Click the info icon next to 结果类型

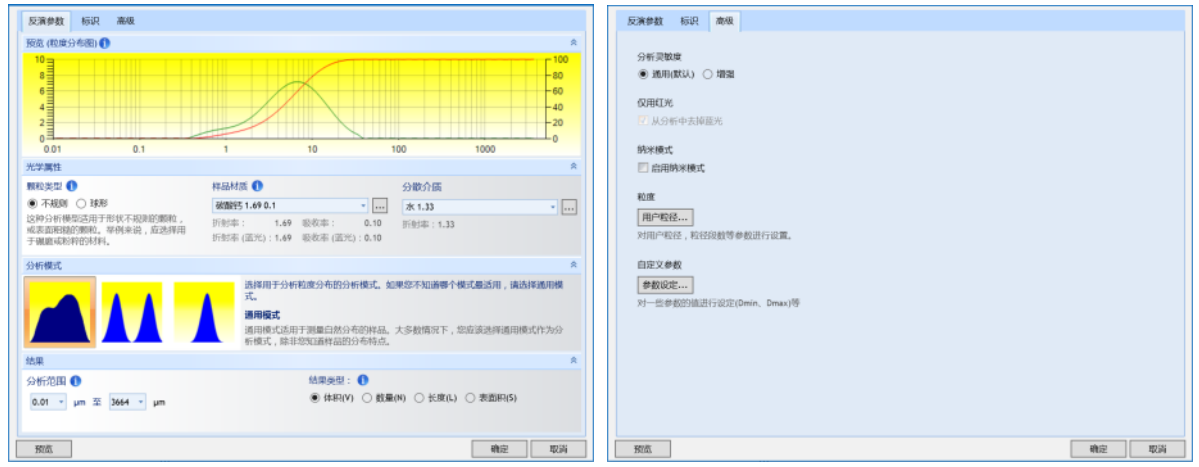coord(363,380)
